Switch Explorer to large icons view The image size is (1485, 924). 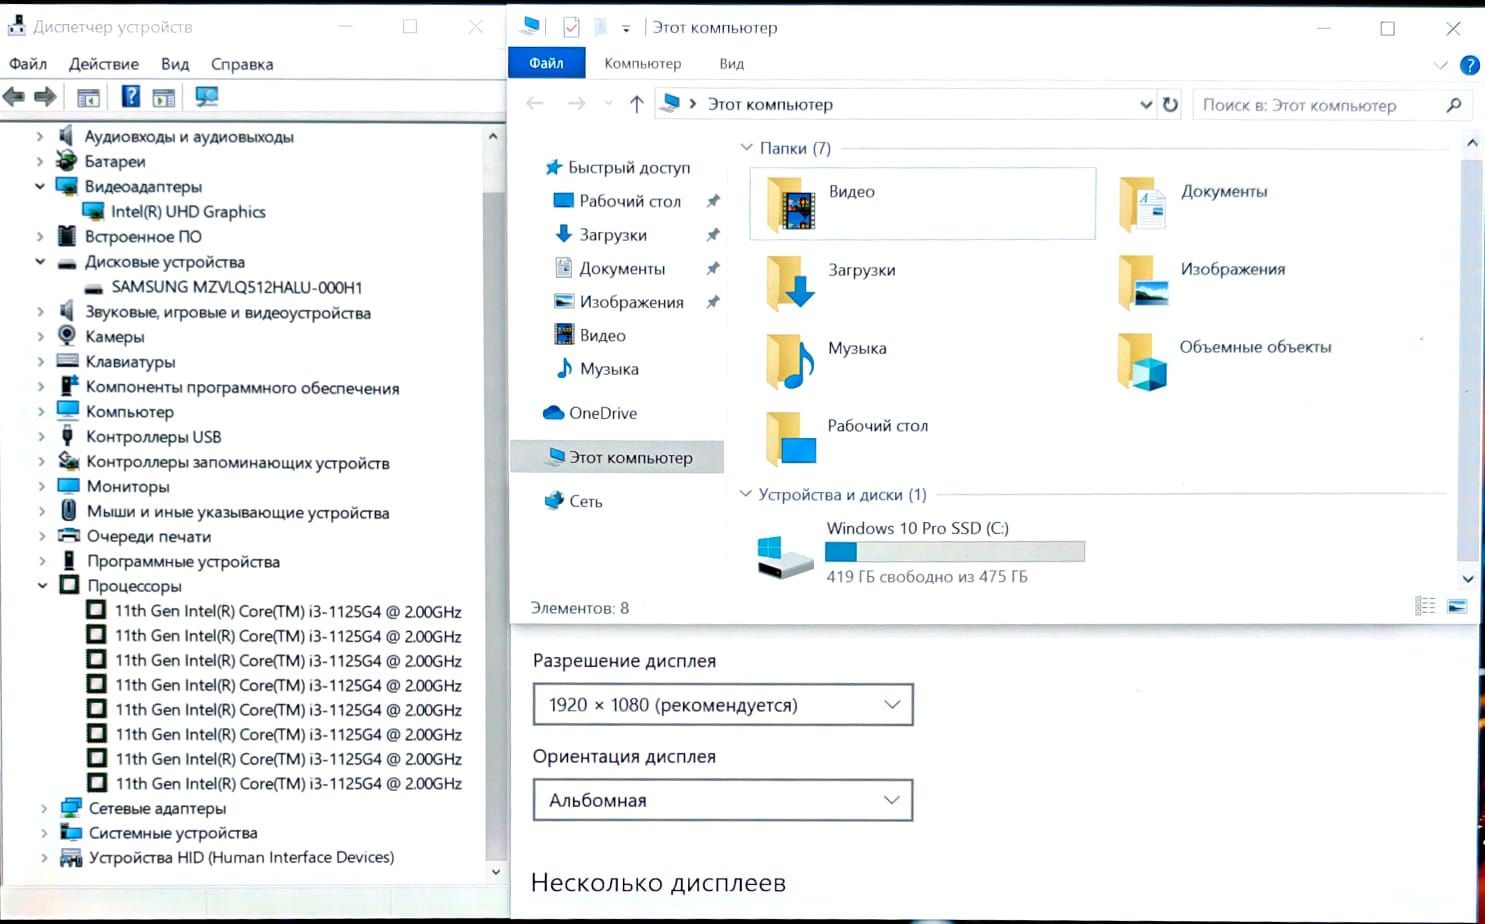pos(1457,606)
